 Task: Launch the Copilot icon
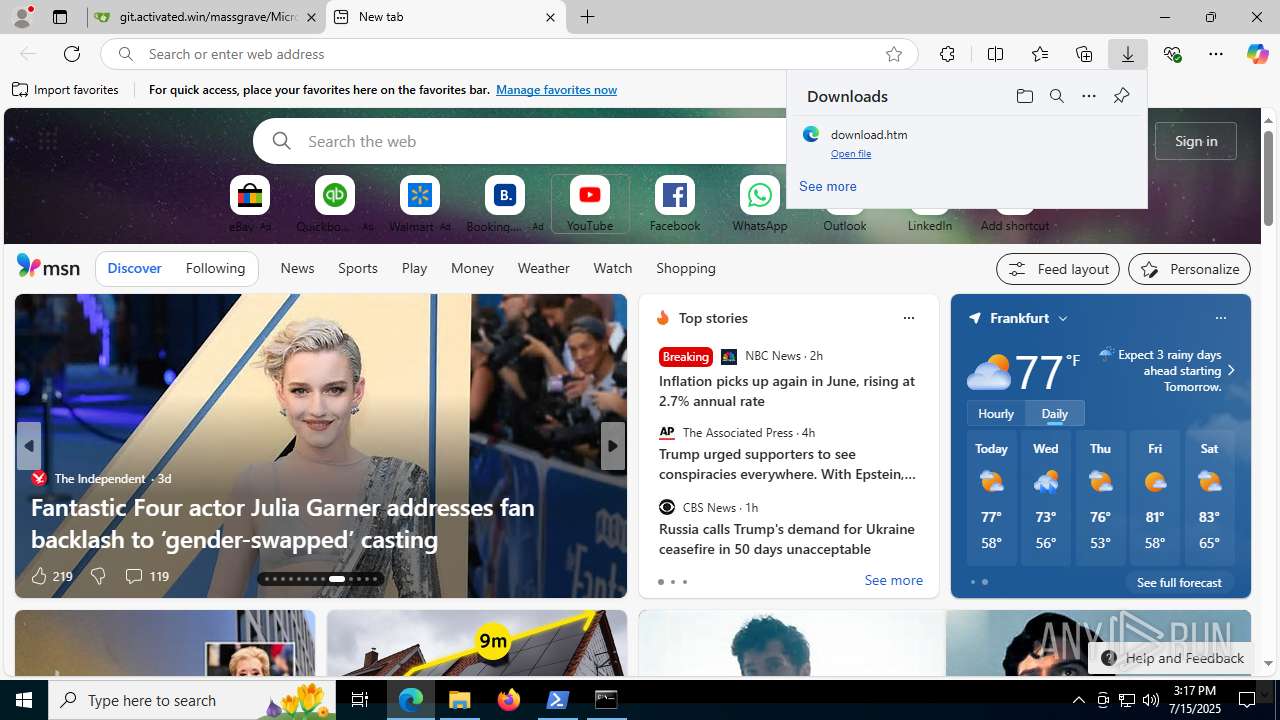[x=1257, y=54]
